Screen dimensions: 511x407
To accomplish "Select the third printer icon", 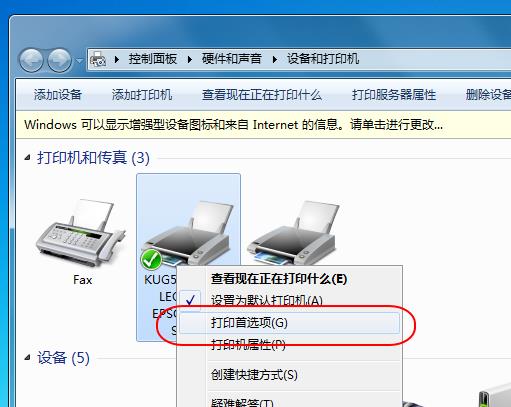I will coord(293,232).
